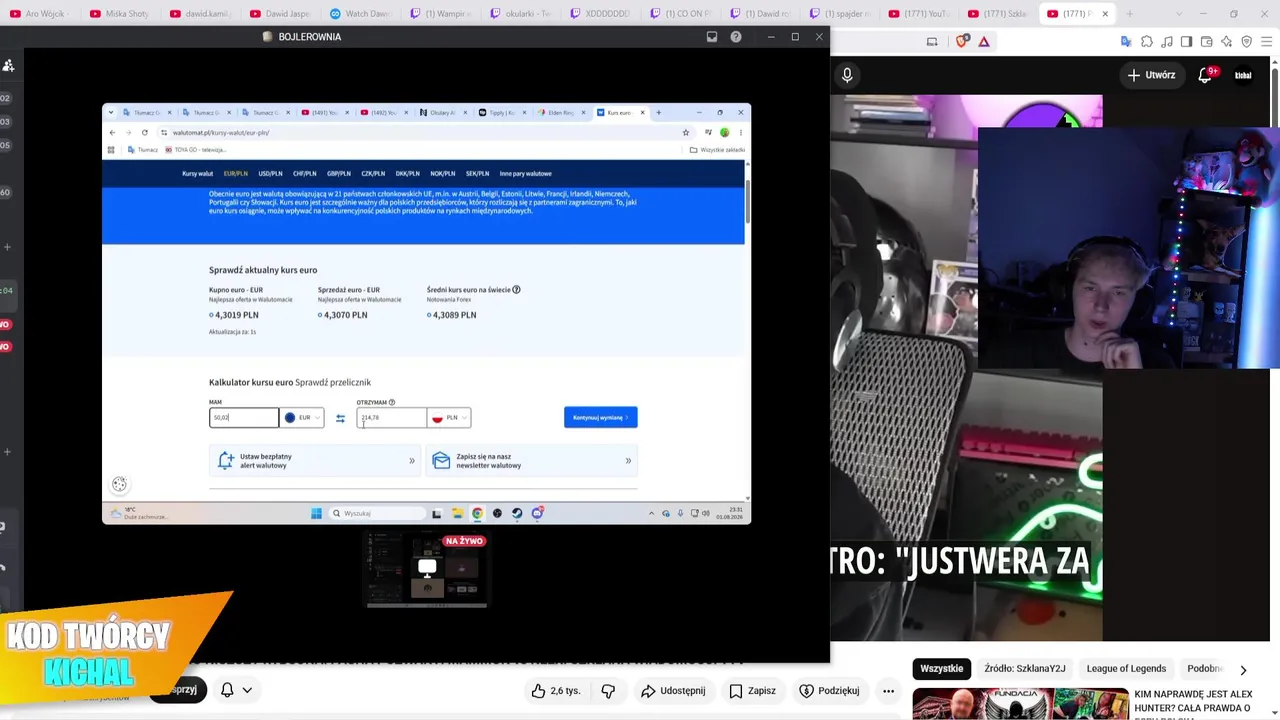Screen dimensions: 1280x720
Task: Click the info icon beside Średni kurs euro
Action: [x=516, y=290]
